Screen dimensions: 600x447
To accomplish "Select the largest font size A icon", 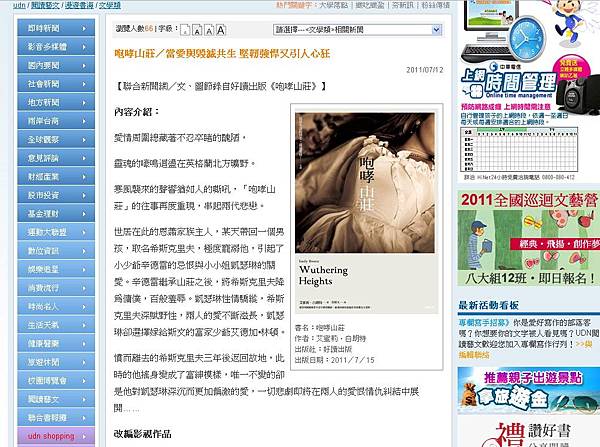I will tap(221, 30).
